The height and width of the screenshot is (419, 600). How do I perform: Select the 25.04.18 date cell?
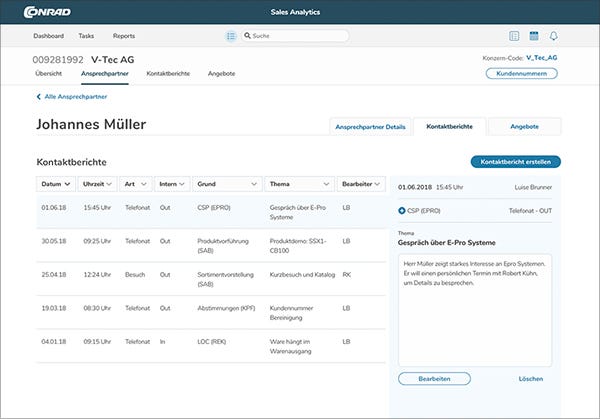pyautogui.click(x=54, y=275)
